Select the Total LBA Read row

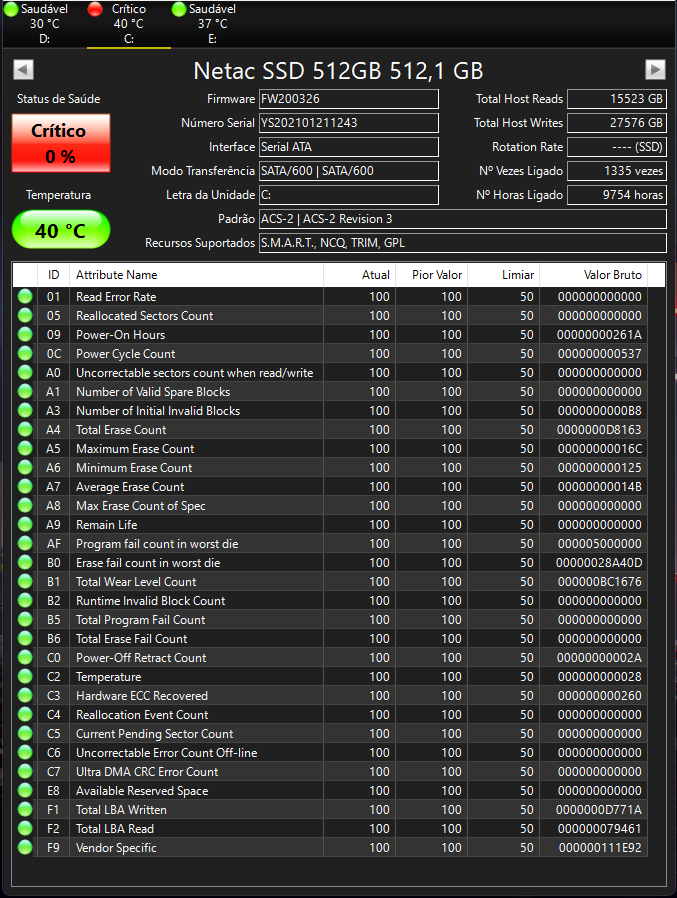click(x=330, y=829)
